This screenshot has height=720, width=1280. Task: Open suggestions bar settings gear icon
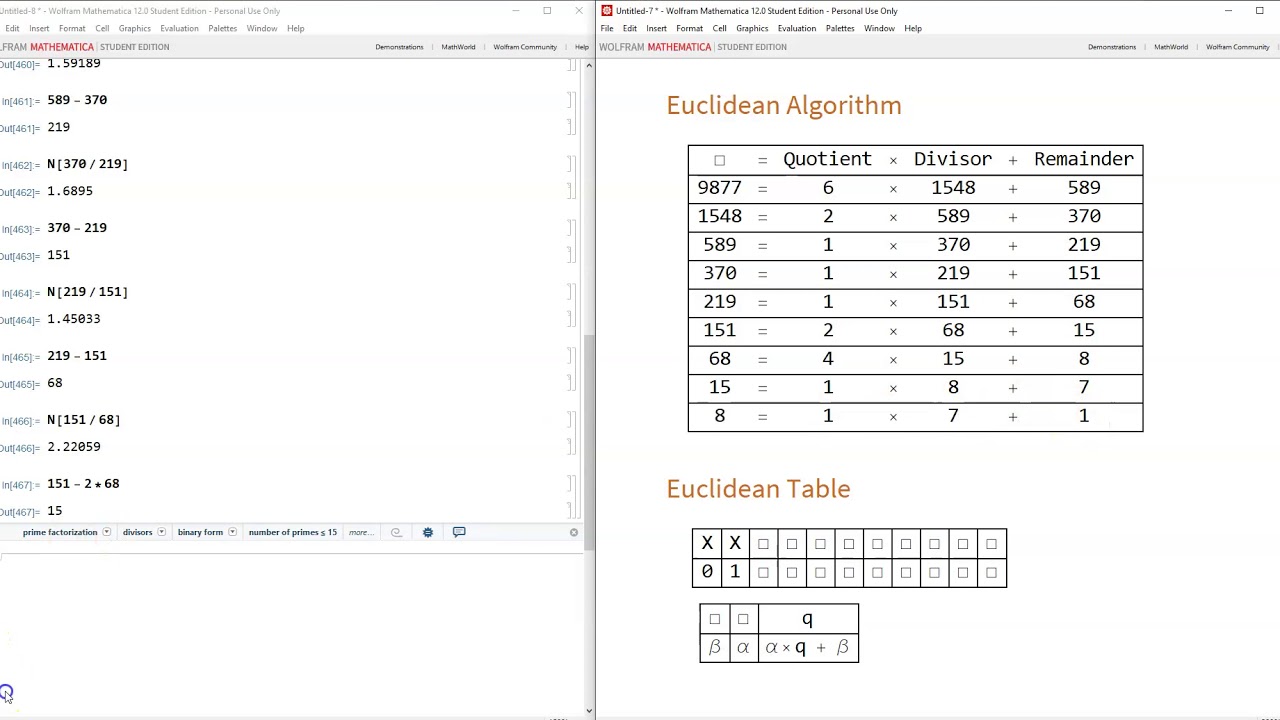coord(428,532)
